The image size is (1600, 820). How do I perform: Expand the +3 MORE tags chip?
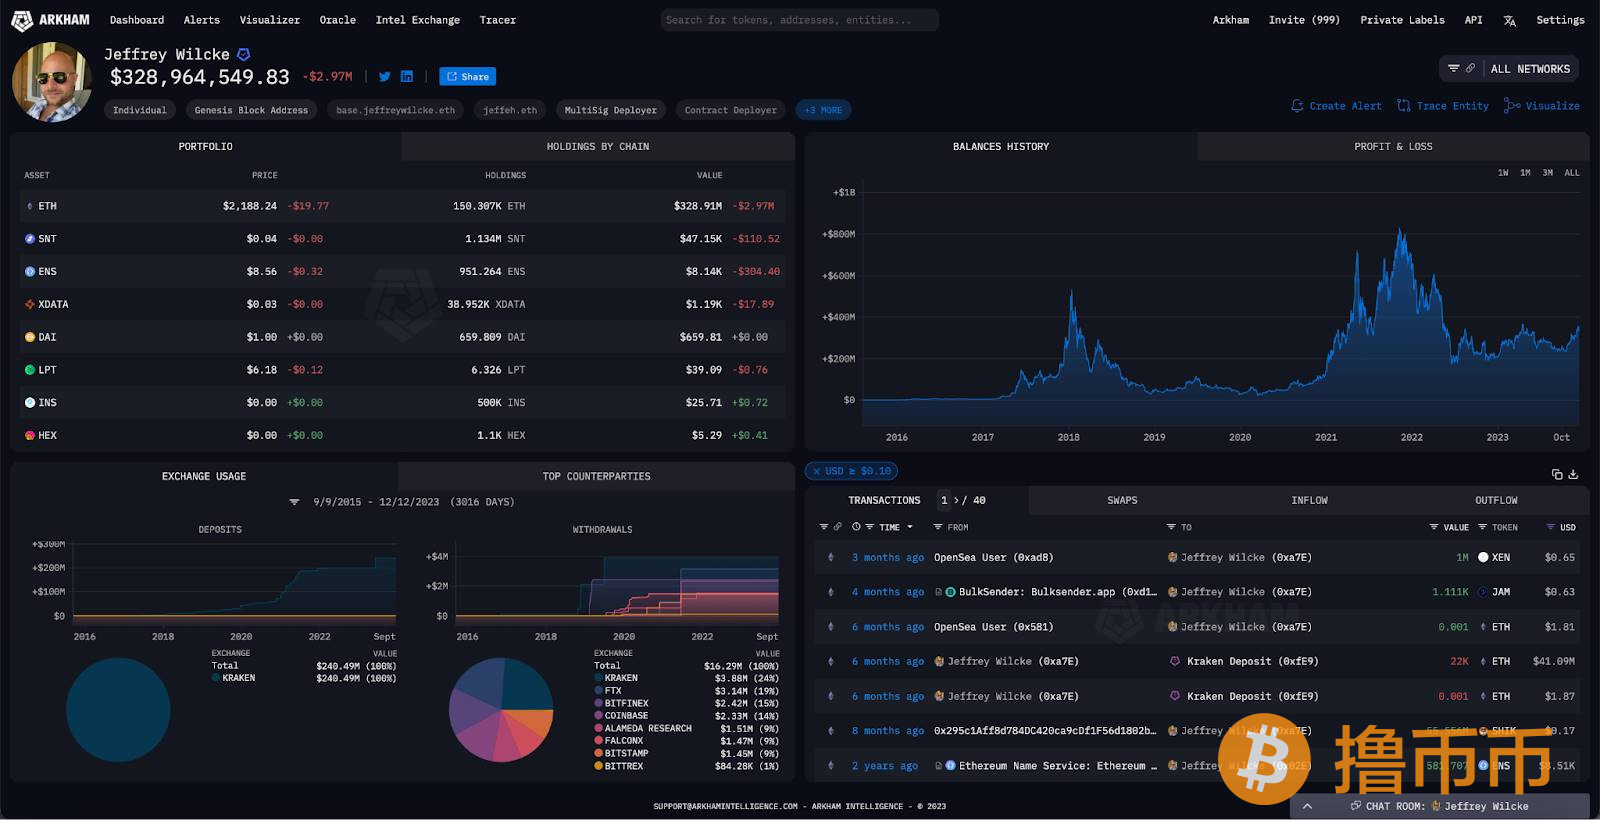coord(824,110)
